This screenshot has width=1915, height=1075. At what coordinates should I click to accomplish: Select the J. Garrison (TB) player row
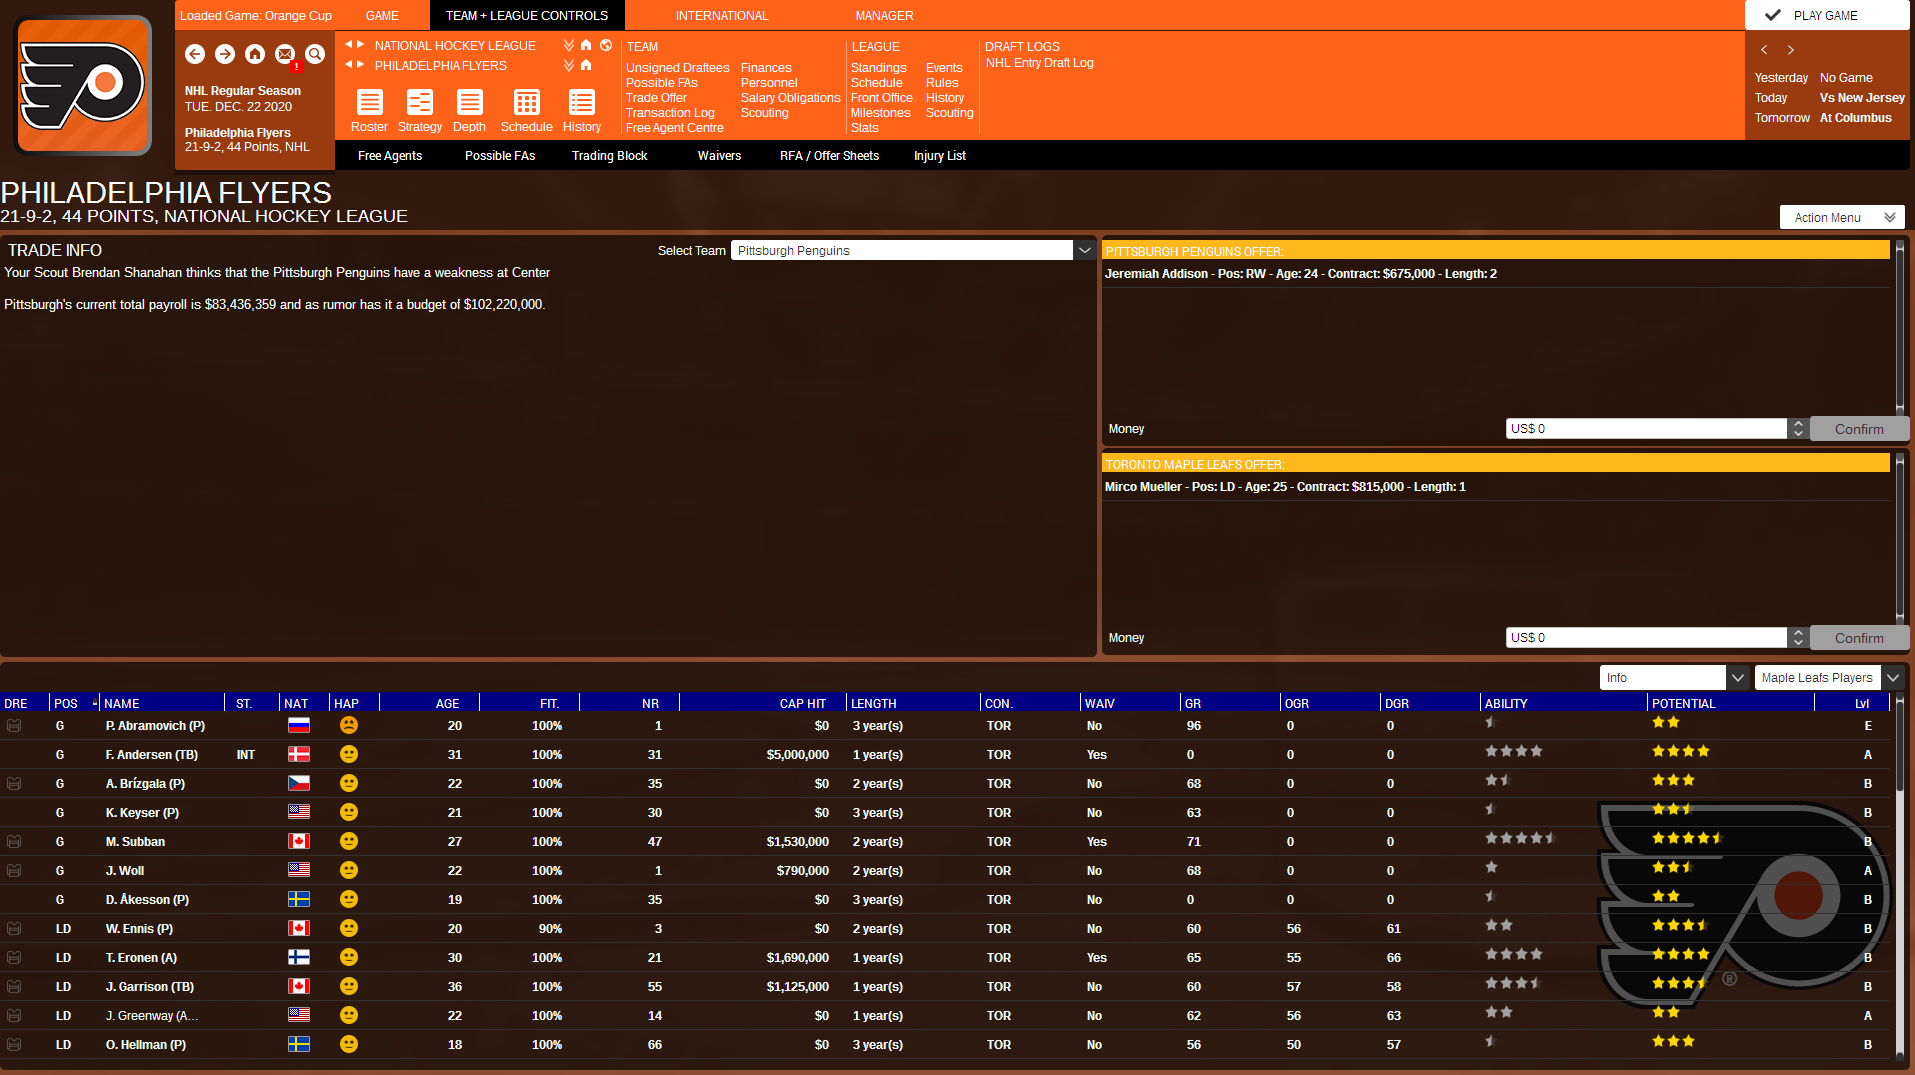947,986
